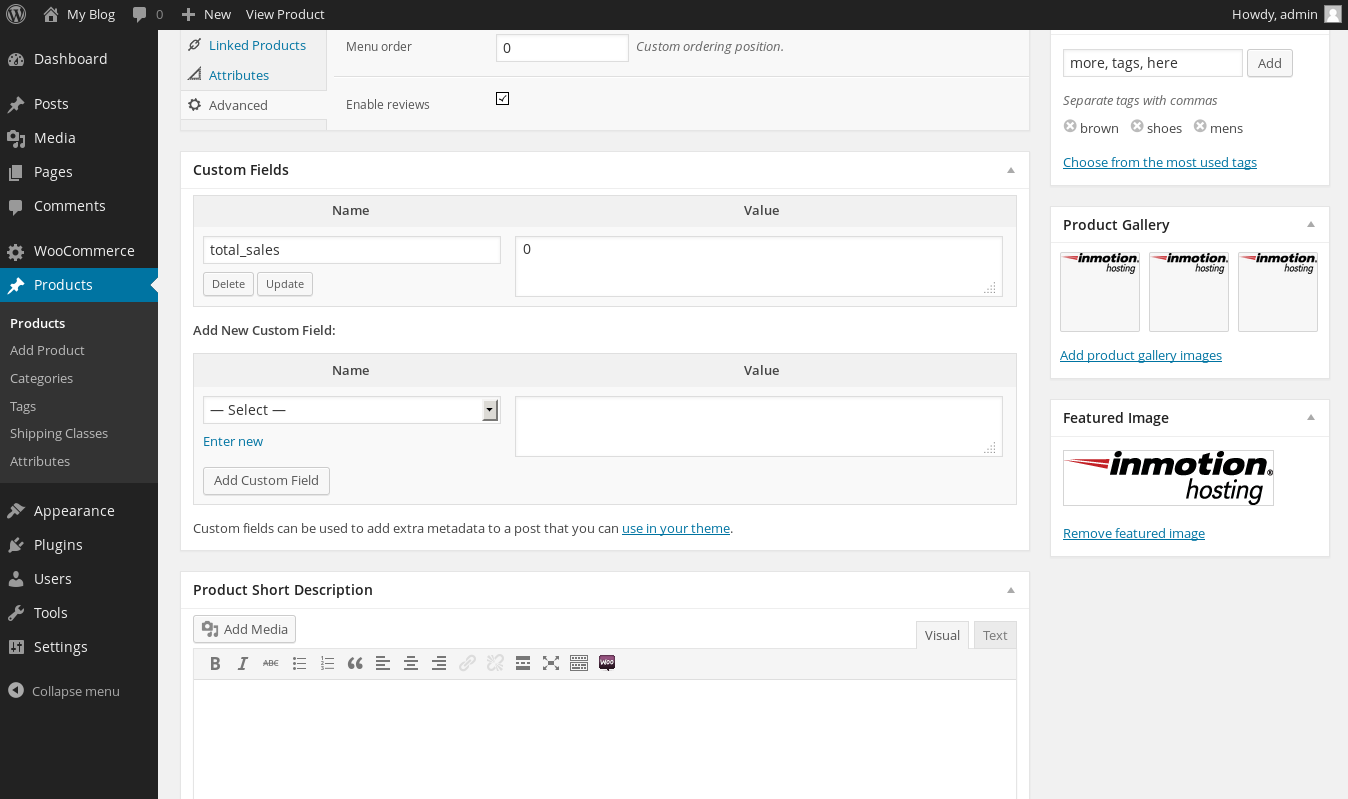Remove the shoes tag

pyautogui.click(x=1137, y=127)
